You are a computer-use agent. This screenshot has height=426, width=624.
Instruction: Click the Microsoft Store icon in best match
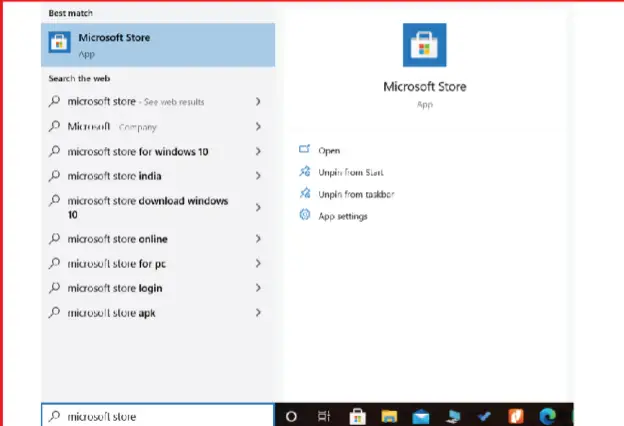tap(60, 42)
